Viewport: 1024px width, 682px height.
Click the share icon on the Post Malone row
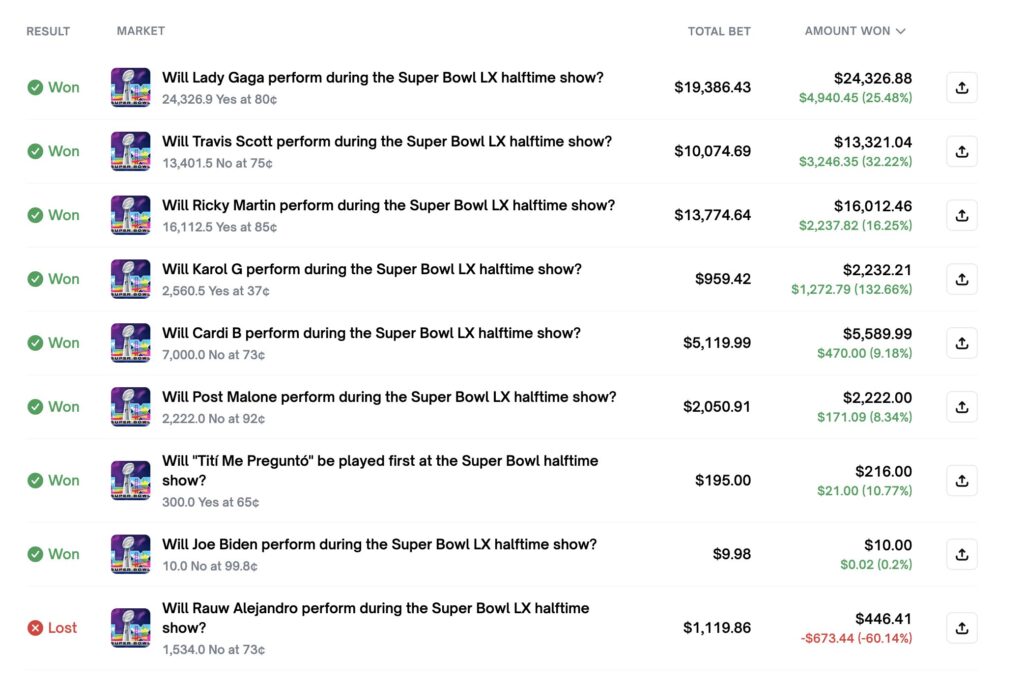tap(961, 407)
